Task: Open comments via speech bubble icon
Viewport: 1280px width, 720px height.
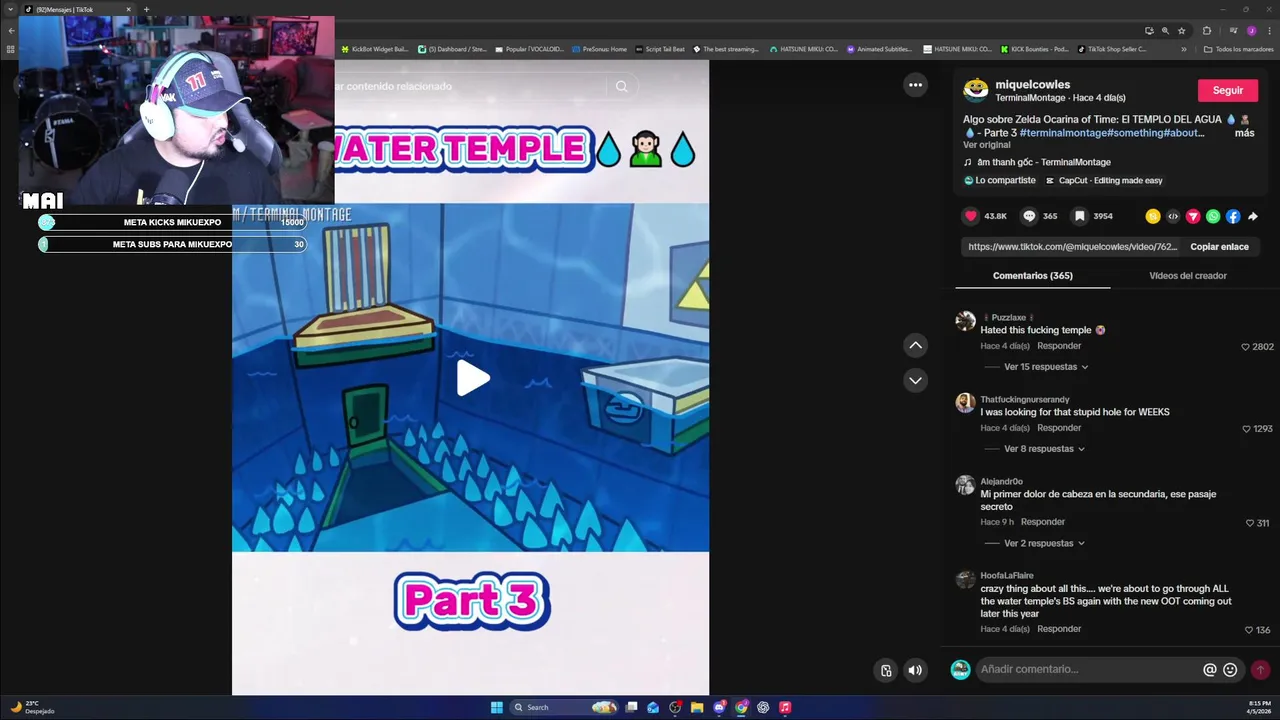Action: click(1029, 216)
